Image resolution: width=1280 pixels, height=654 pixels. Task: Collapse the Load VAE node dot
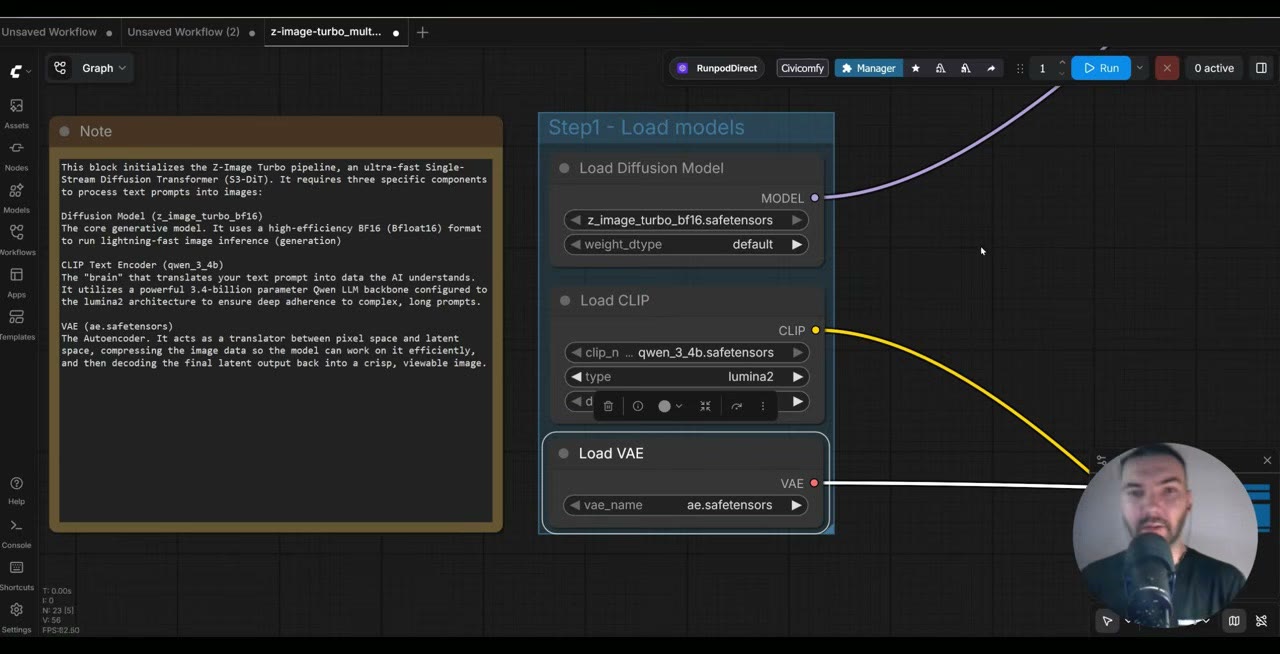[564, 453]
